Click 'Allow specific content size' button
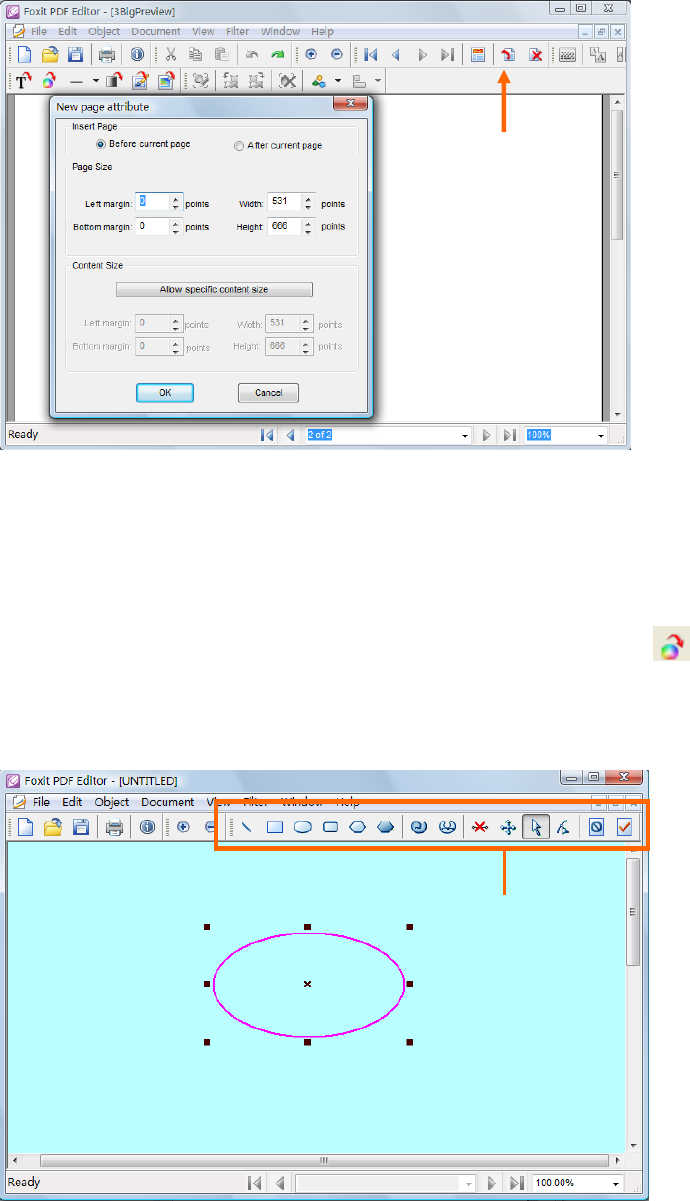 tap(214, 289)
